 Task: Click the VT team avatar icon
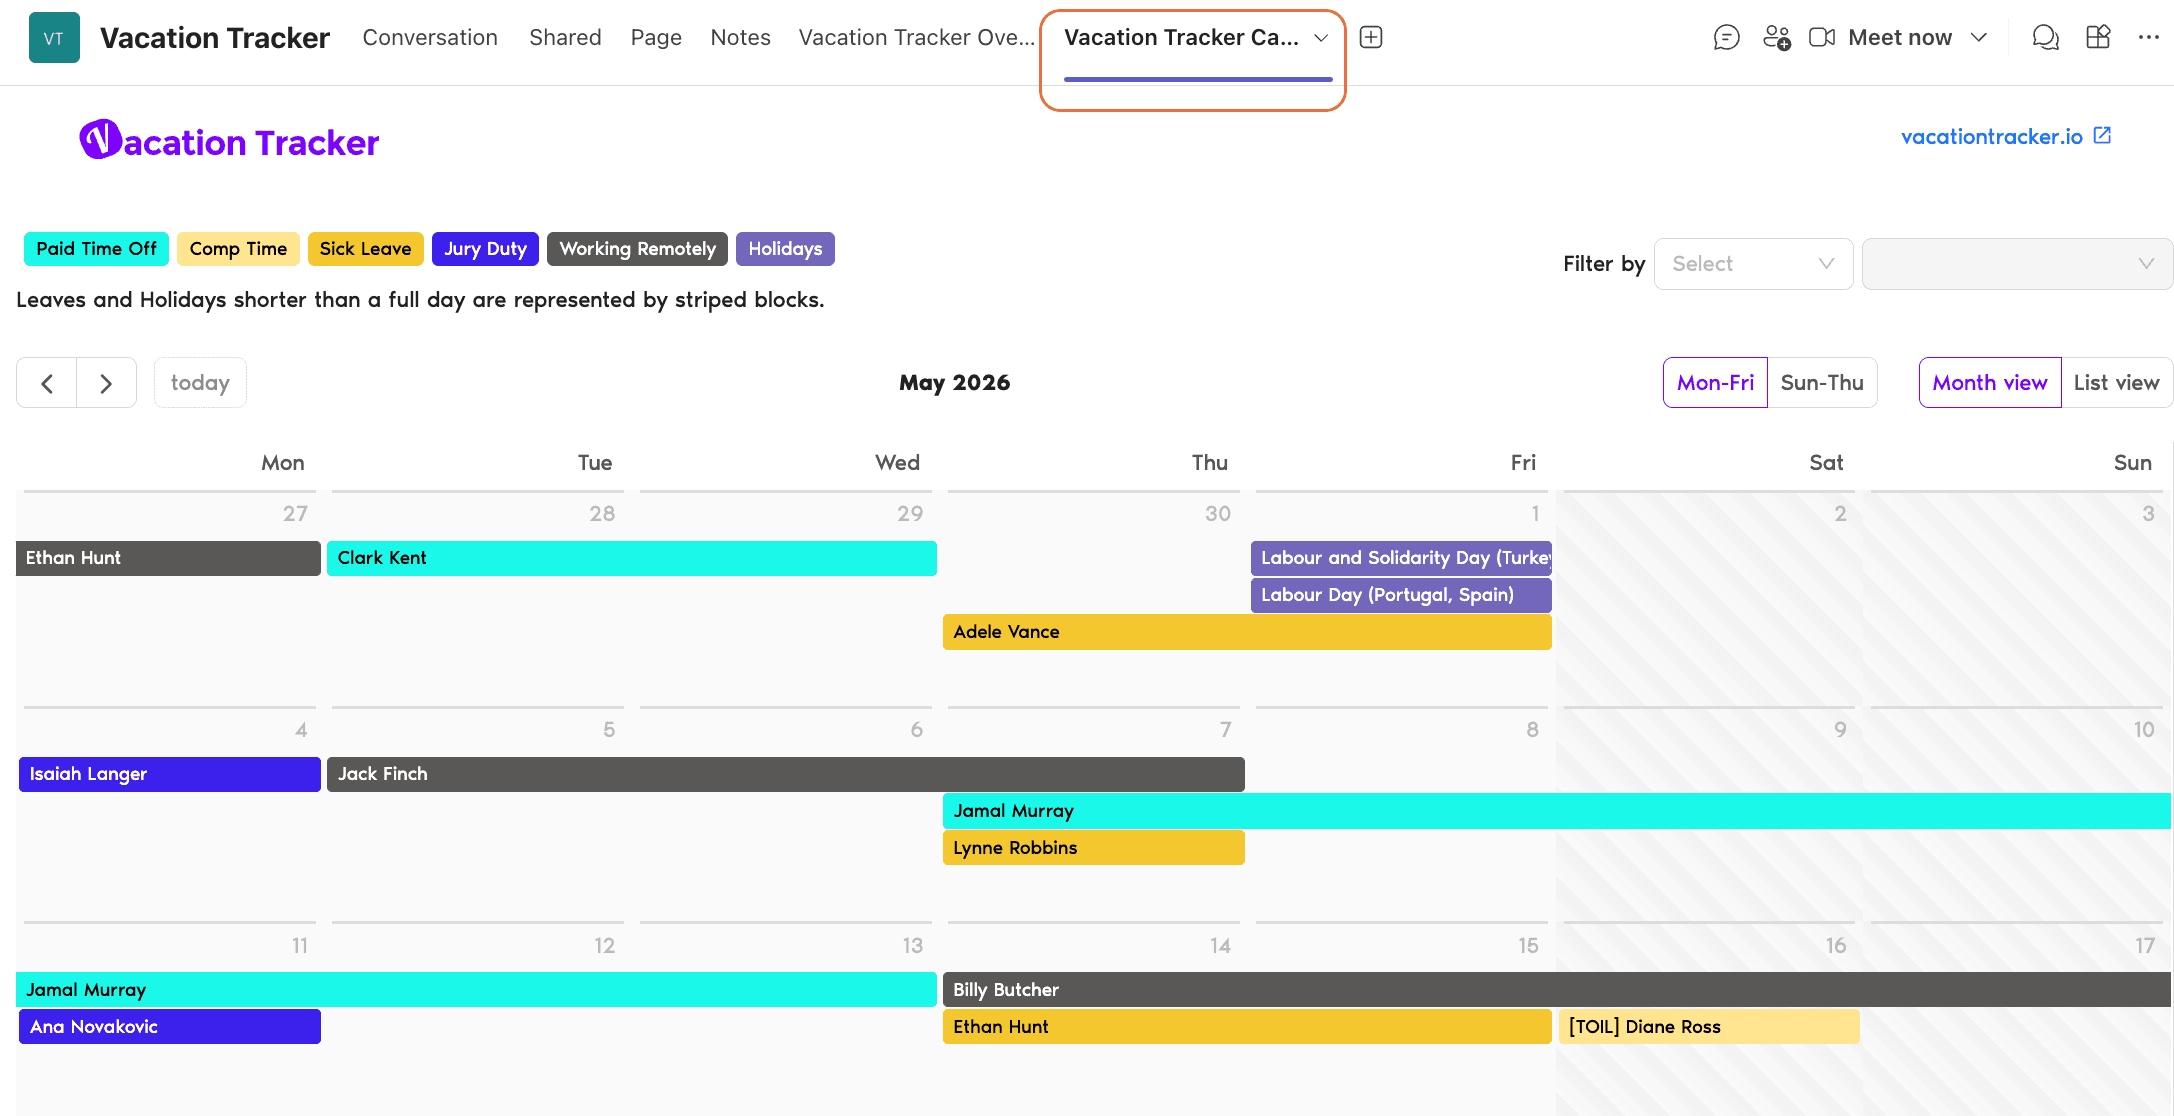coord(54,38)
